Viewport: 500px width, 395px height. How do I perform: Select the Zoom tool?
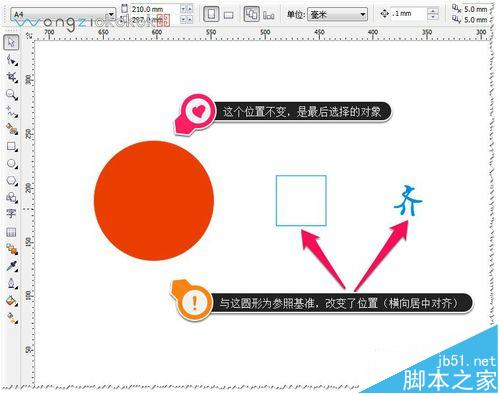click(12, 95)
